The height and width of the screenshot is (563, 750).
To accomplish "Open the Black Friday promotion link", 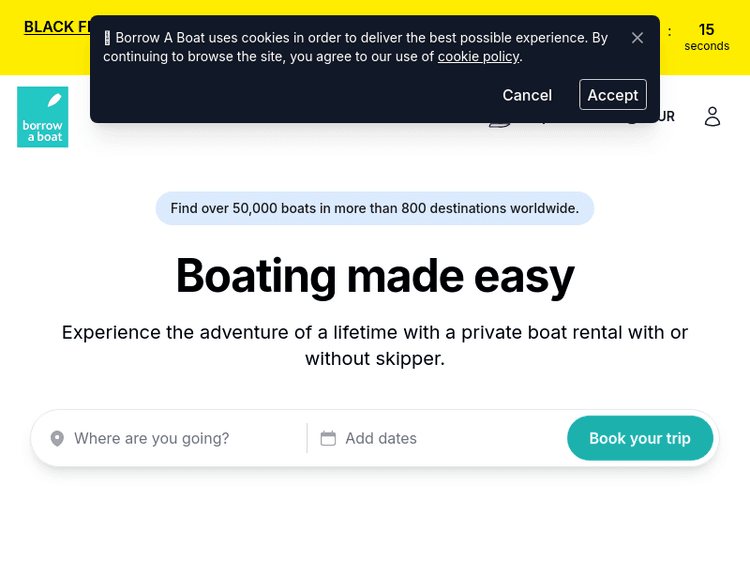I will (x=56, y=27).
